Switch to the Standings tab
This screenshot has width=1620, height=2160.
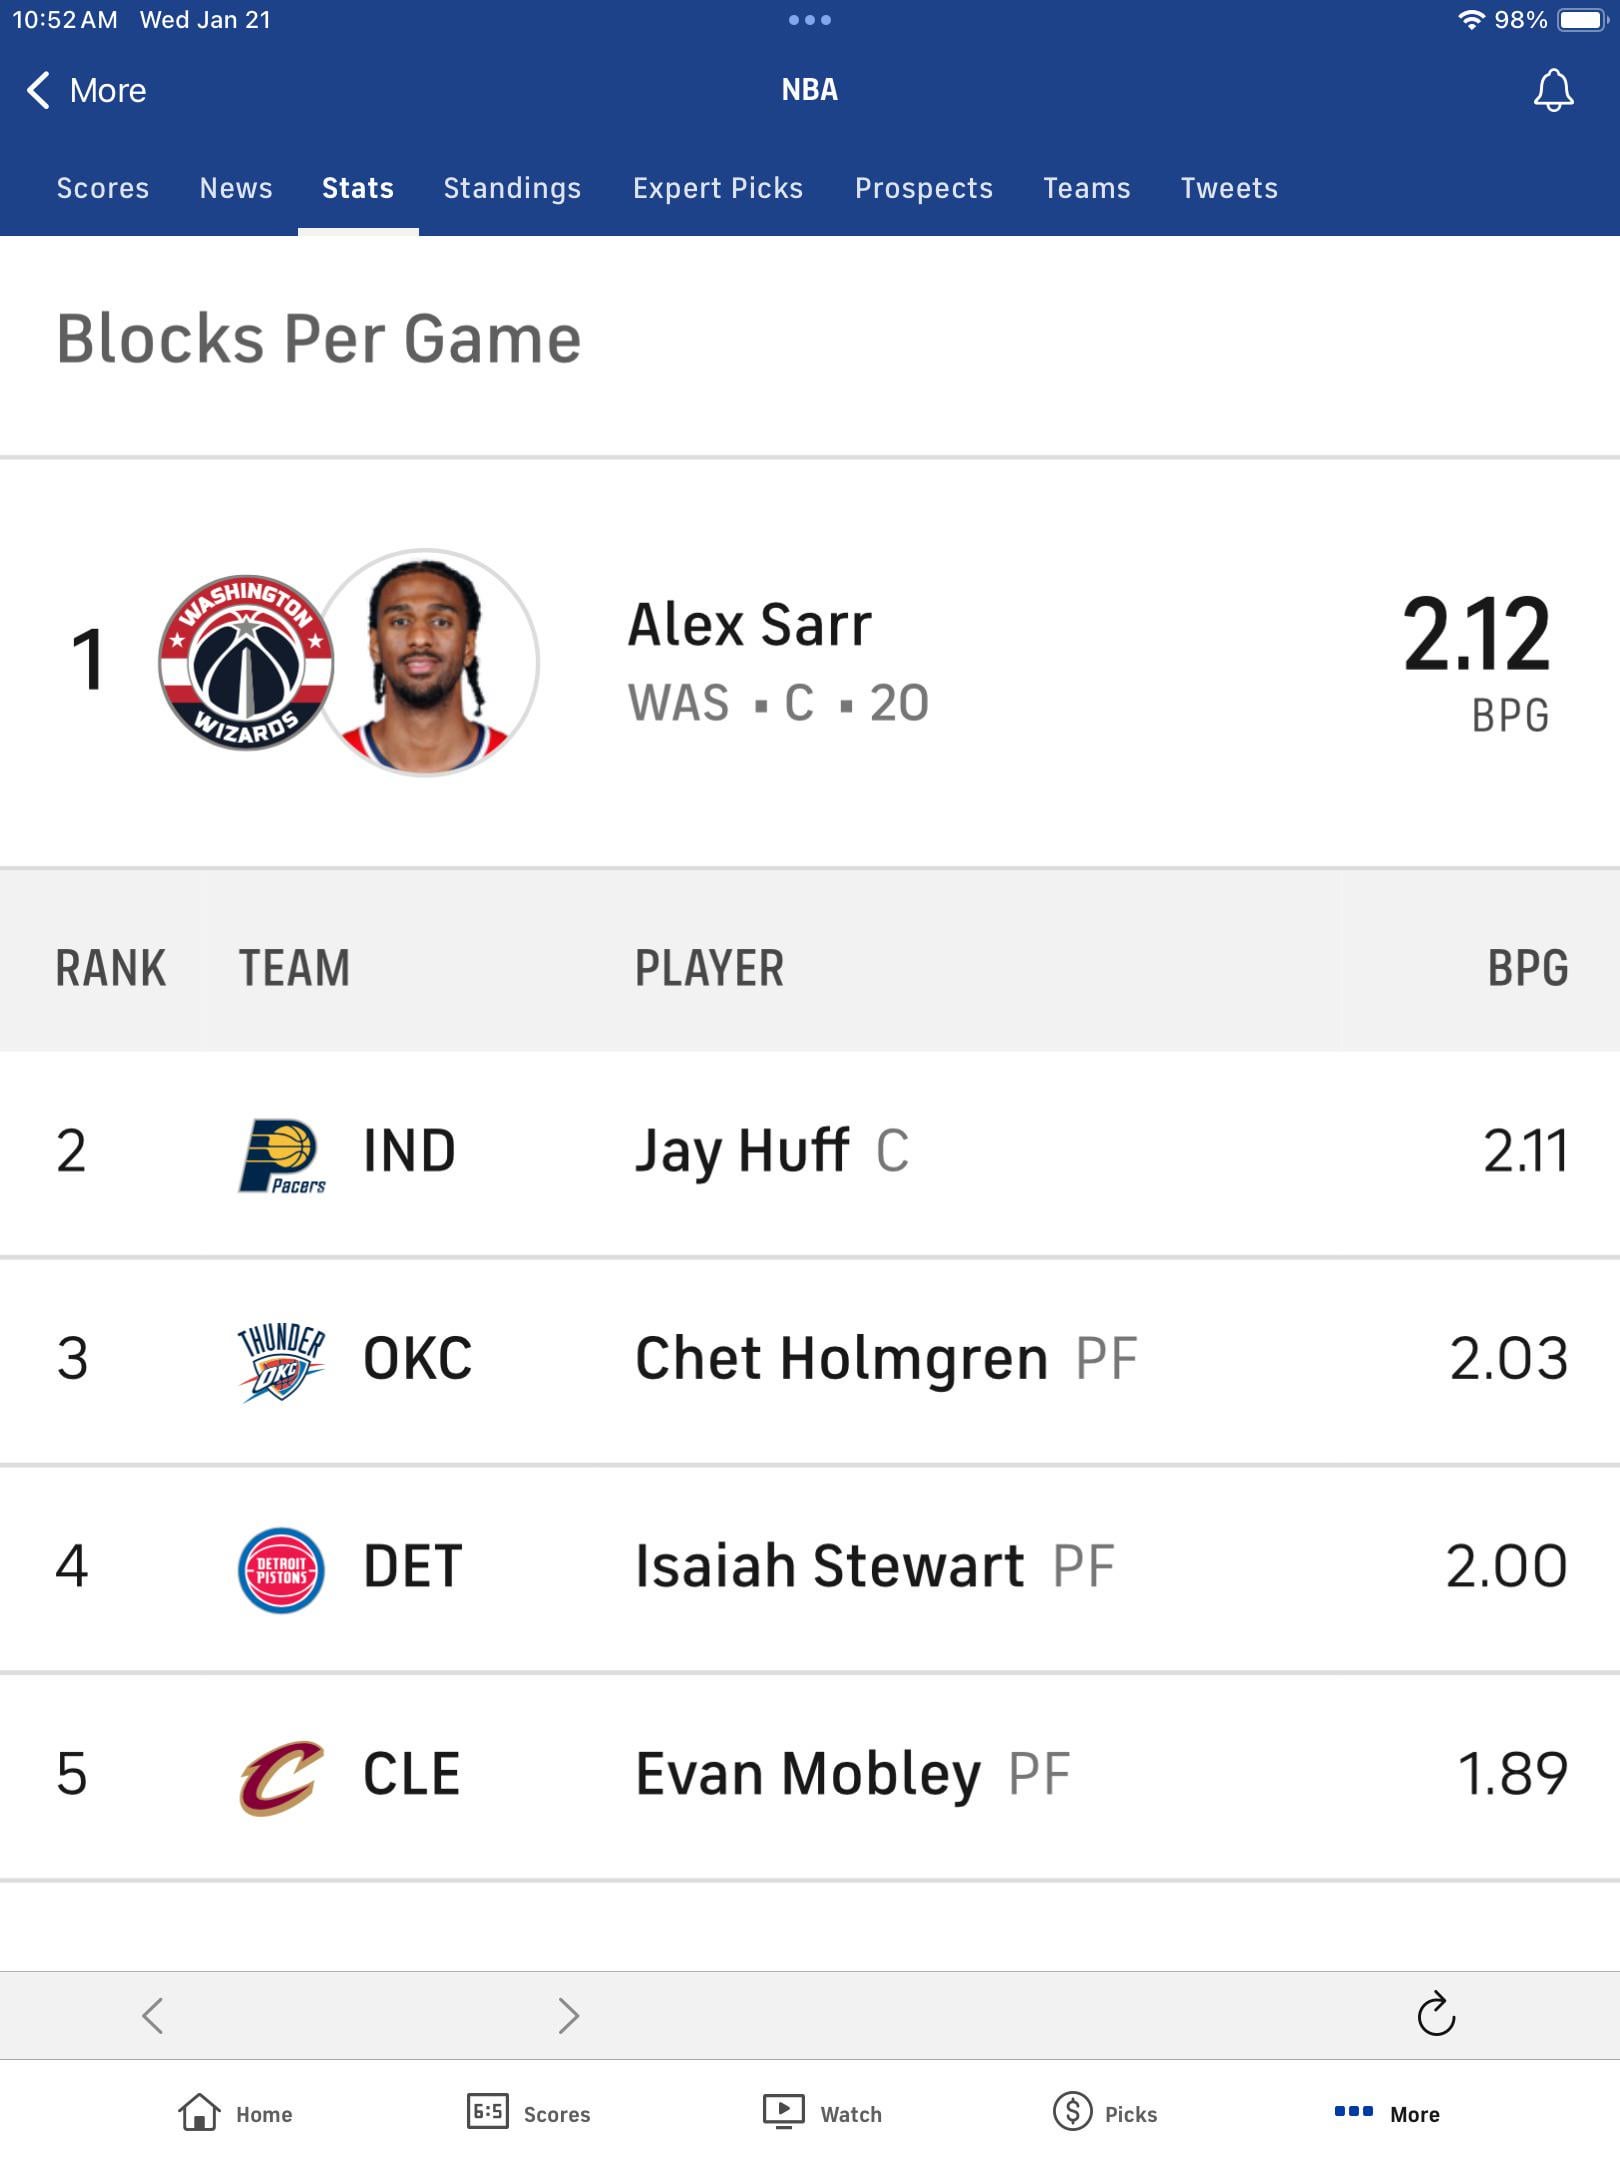pos(512,188)
